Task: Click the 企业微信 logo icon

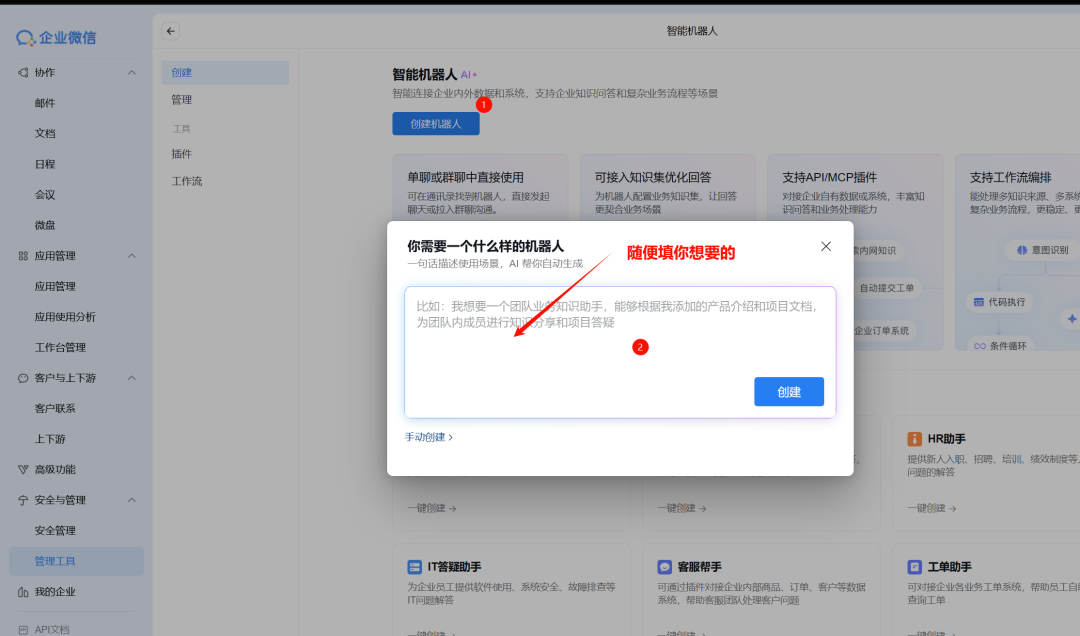Action: click(x=25, y=38)
